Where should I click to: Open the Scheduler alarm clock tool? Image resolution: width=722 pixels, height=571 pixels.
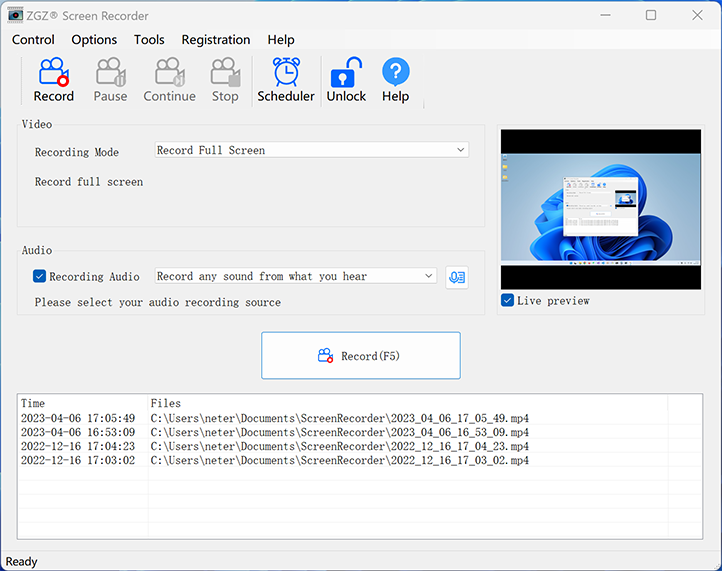click(286, 80)
